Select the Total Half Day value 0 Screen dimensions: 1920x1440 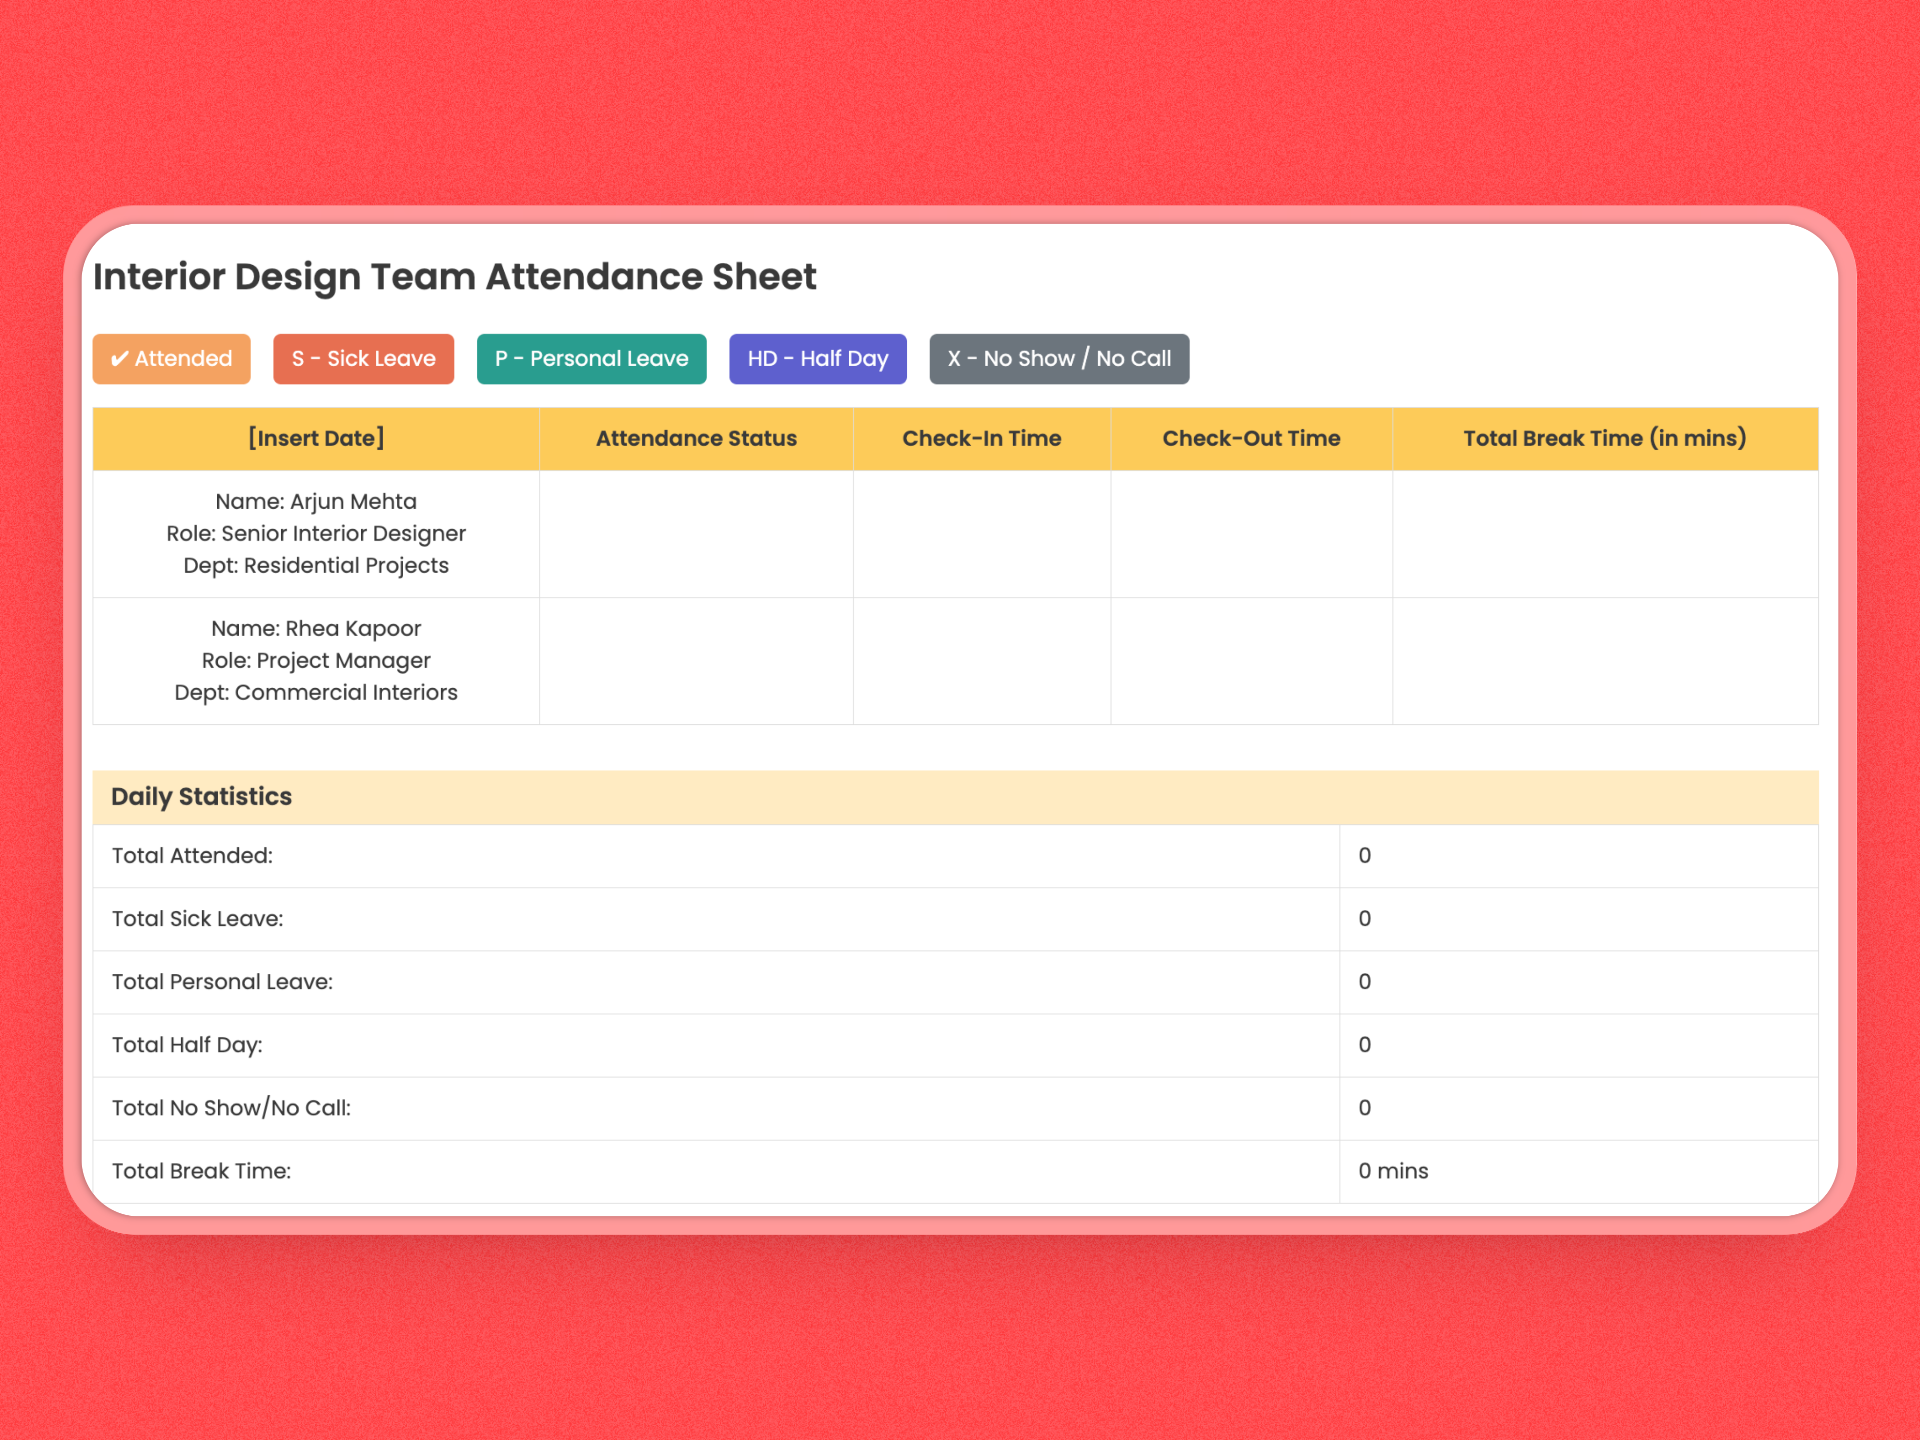point(1364,1045)
